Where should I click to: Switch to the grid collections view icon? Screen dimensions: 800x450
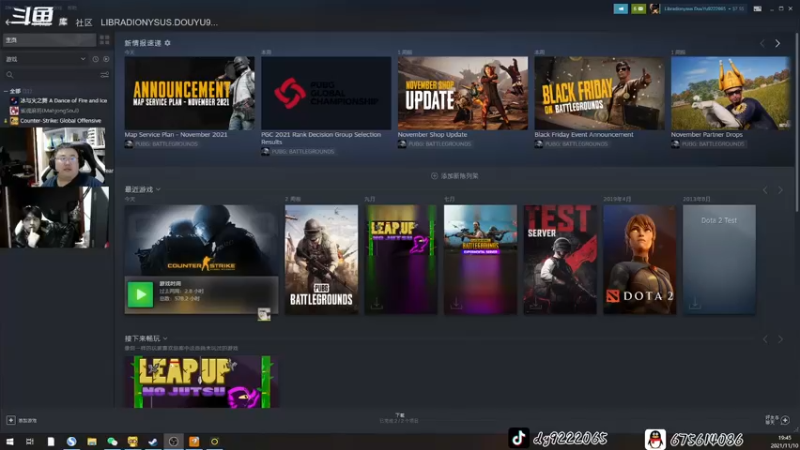[x=105, y=40]
